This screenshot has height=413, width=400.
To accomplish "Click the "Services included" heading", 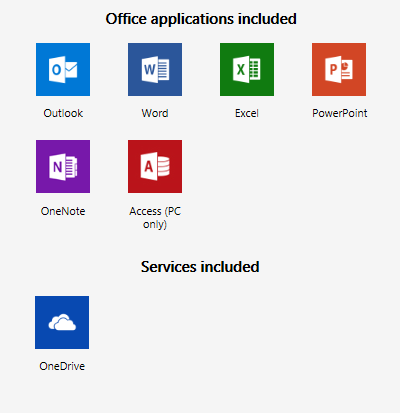I will [200, 267].
